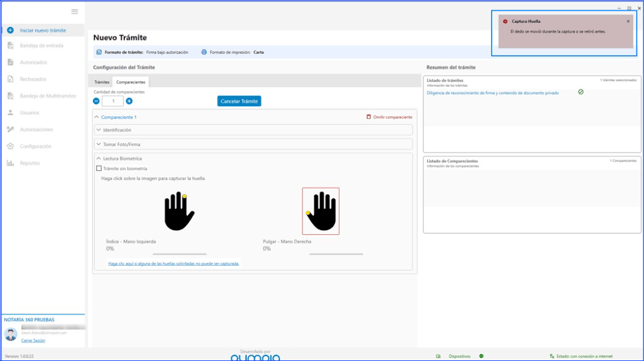Screen dimensions: 644x361
Task: Open Rechazados in sidebar
Action: (x=33, y=79)
